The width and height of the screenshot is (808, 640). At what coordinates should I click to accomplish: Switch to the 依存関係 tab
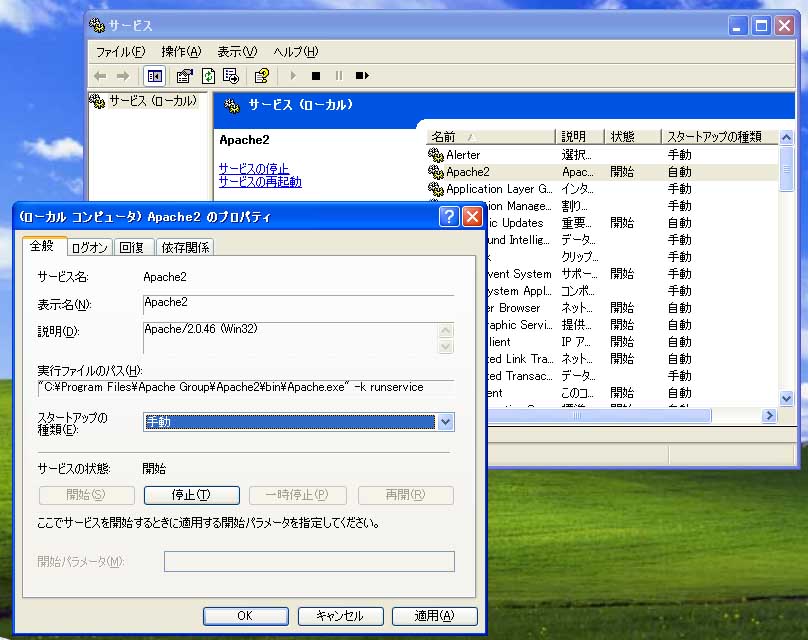186,247
